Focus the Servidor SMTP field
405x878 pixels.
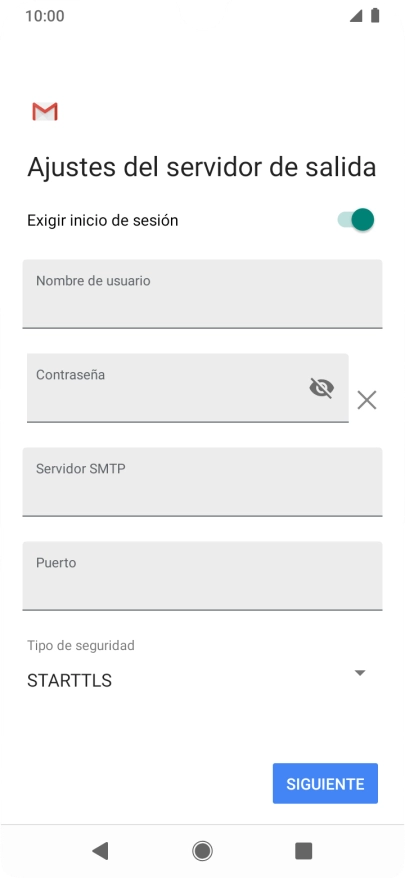[202, 482]
